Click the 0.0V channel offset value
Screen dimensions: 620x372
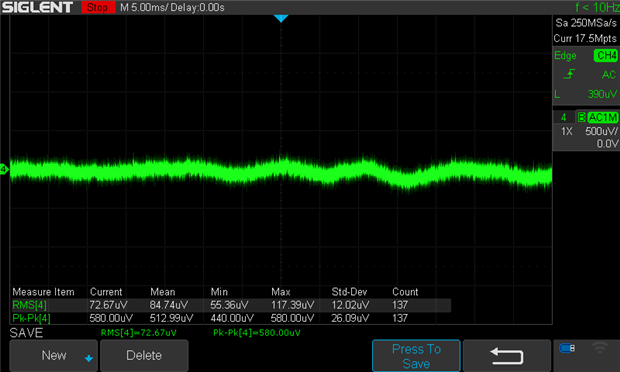tap(607, 144)
